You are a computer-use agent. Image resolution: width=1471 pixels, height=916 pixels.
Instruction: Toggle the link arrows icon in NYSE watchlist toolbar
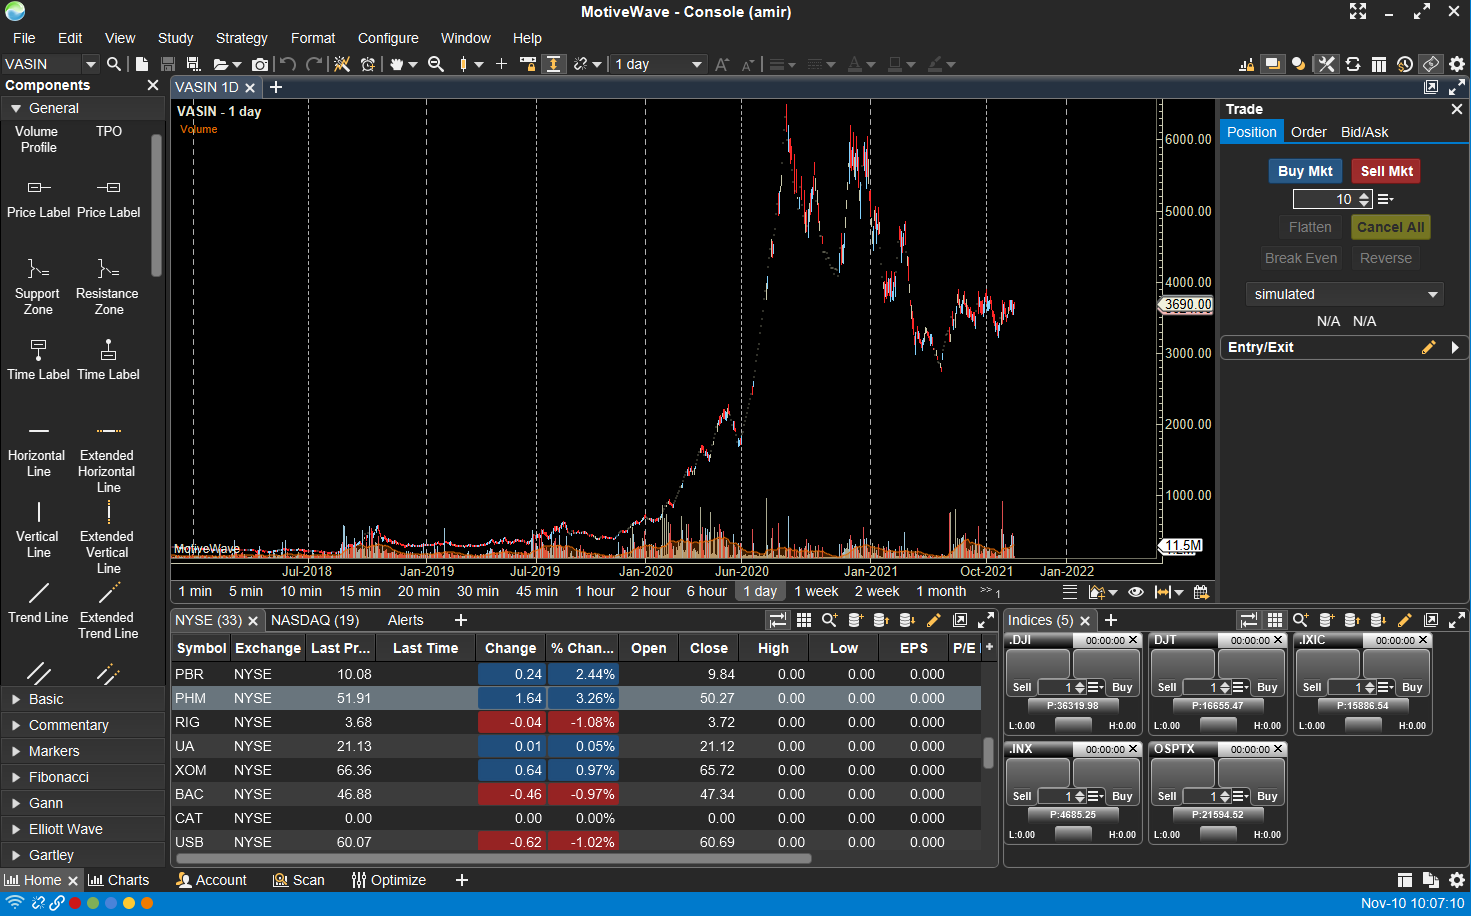coord(777,620)
